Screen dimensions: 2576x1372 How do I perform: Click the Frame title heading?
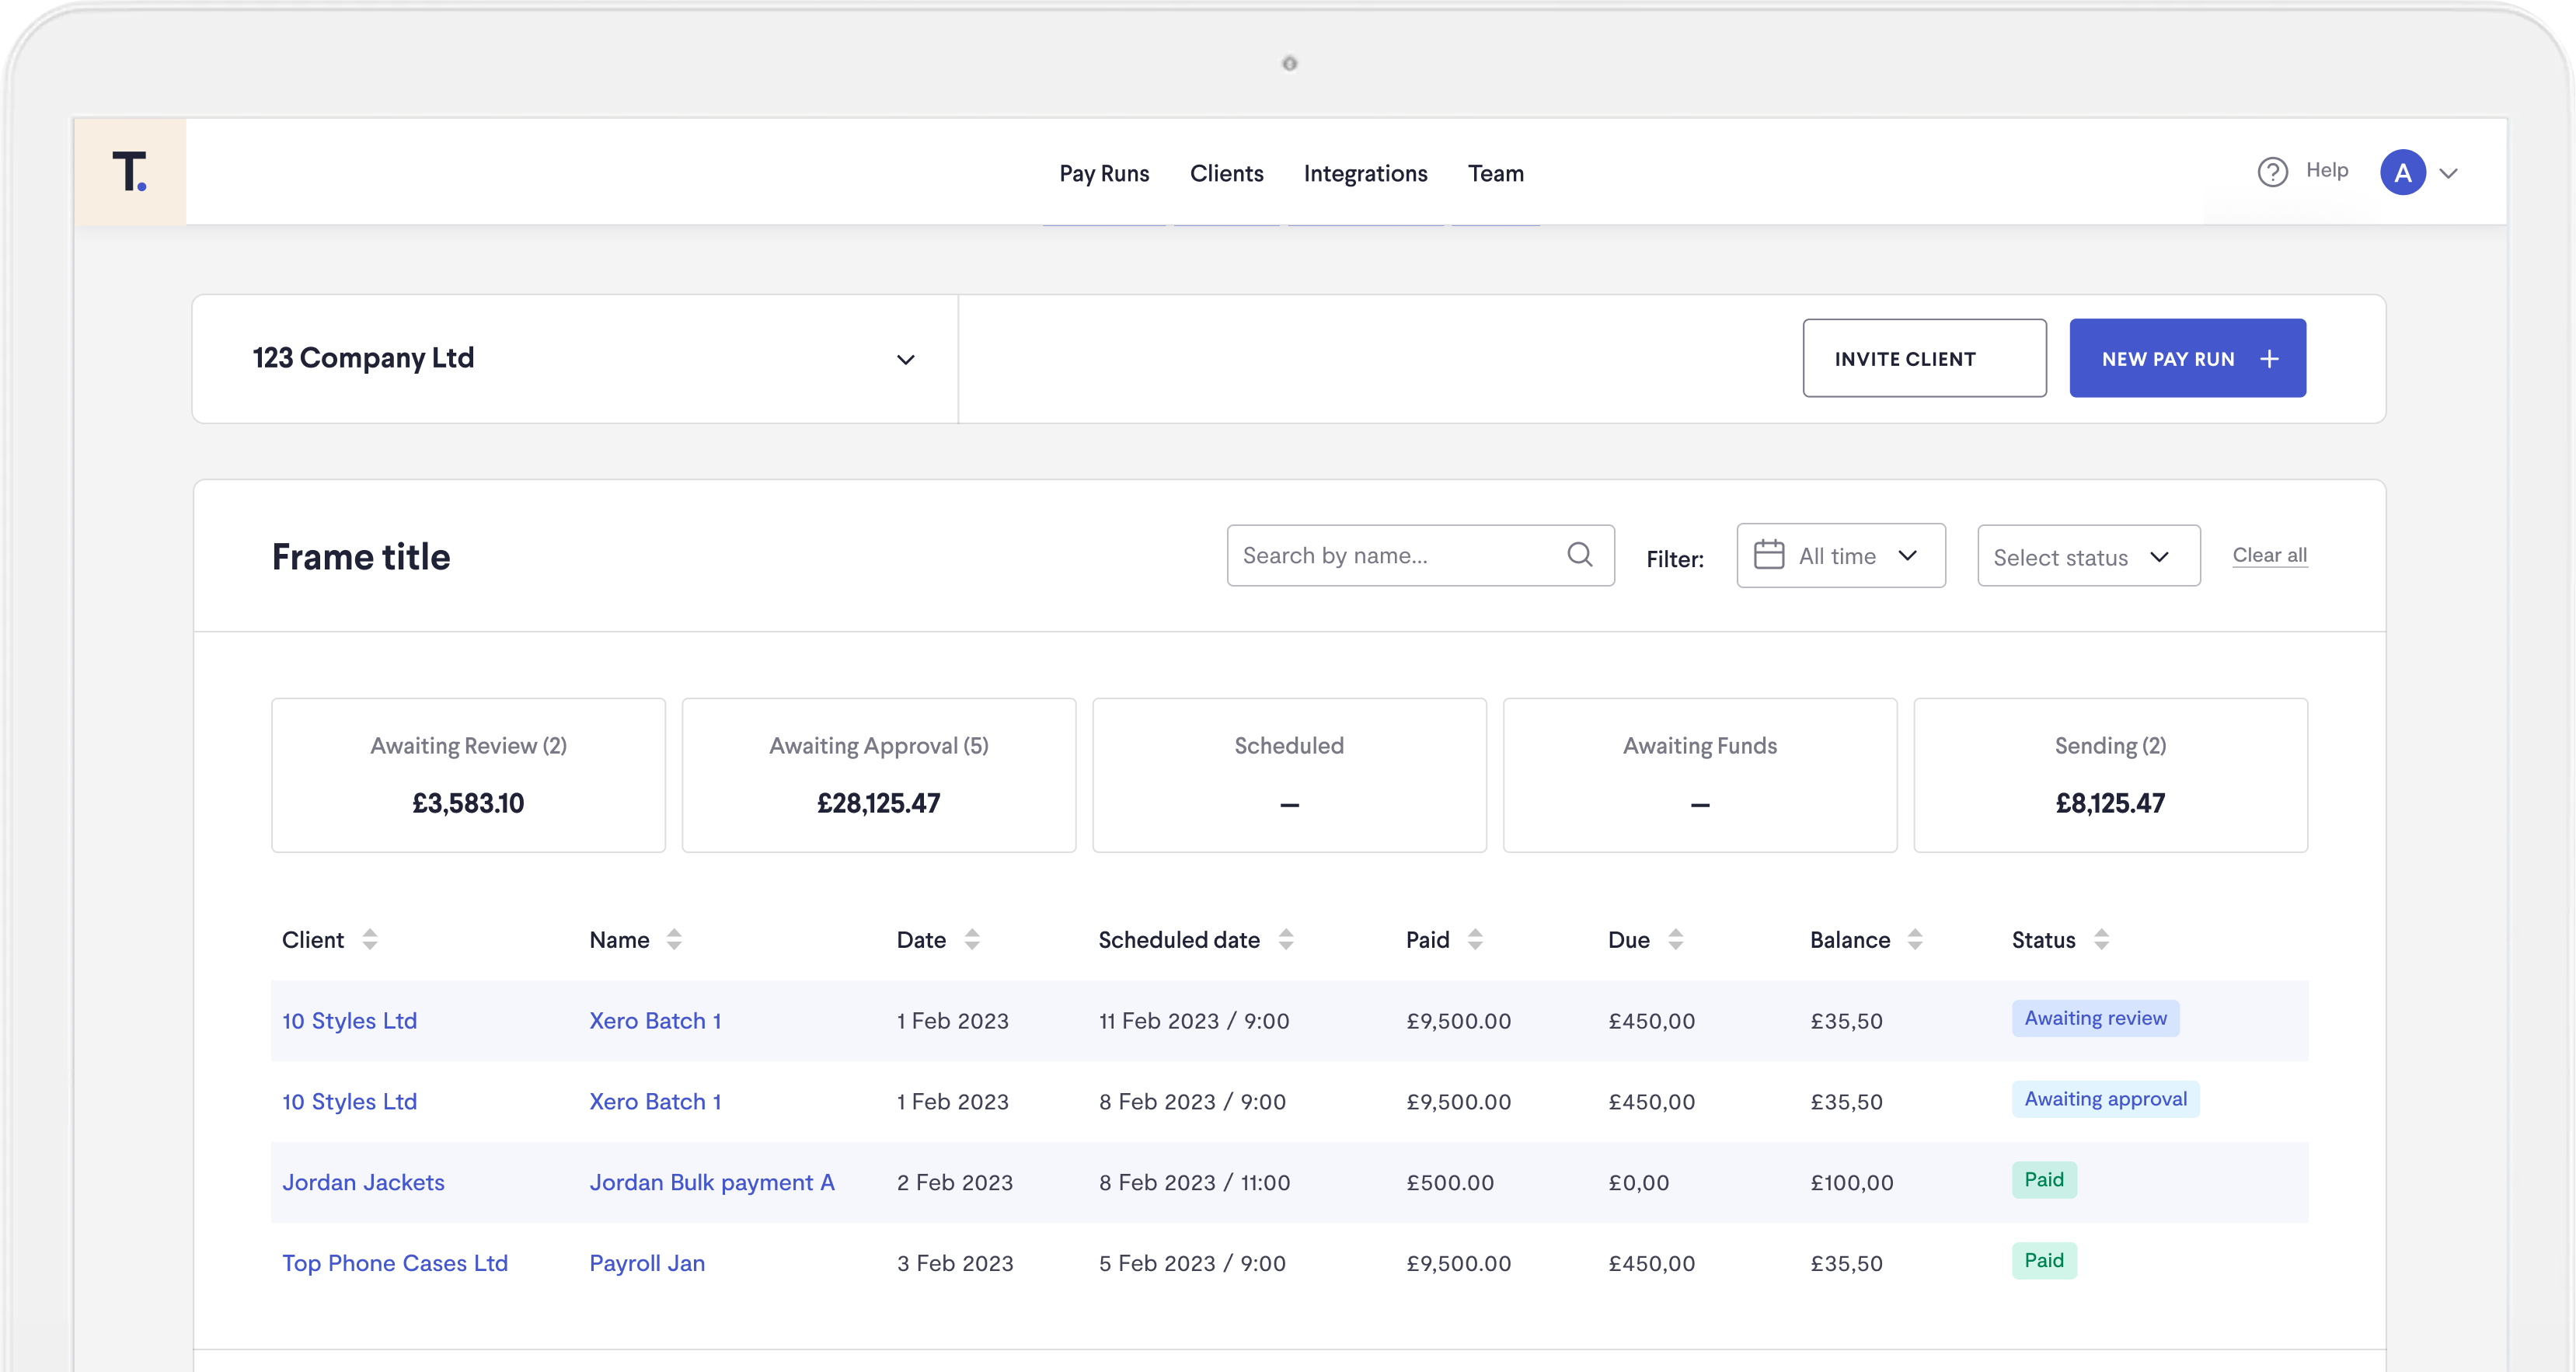tap(361, 557)
